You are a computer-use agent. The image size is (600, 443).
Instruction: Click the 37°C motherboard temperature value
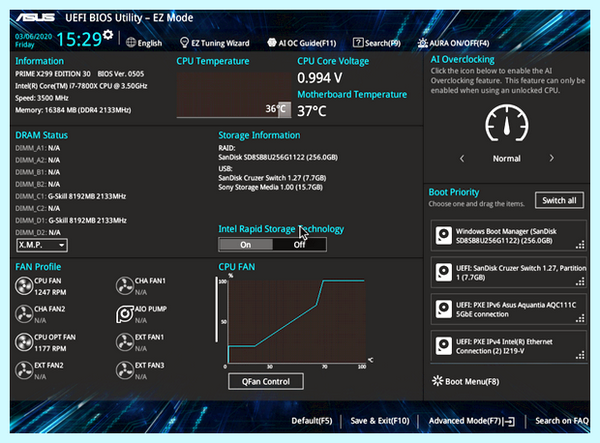312,111
